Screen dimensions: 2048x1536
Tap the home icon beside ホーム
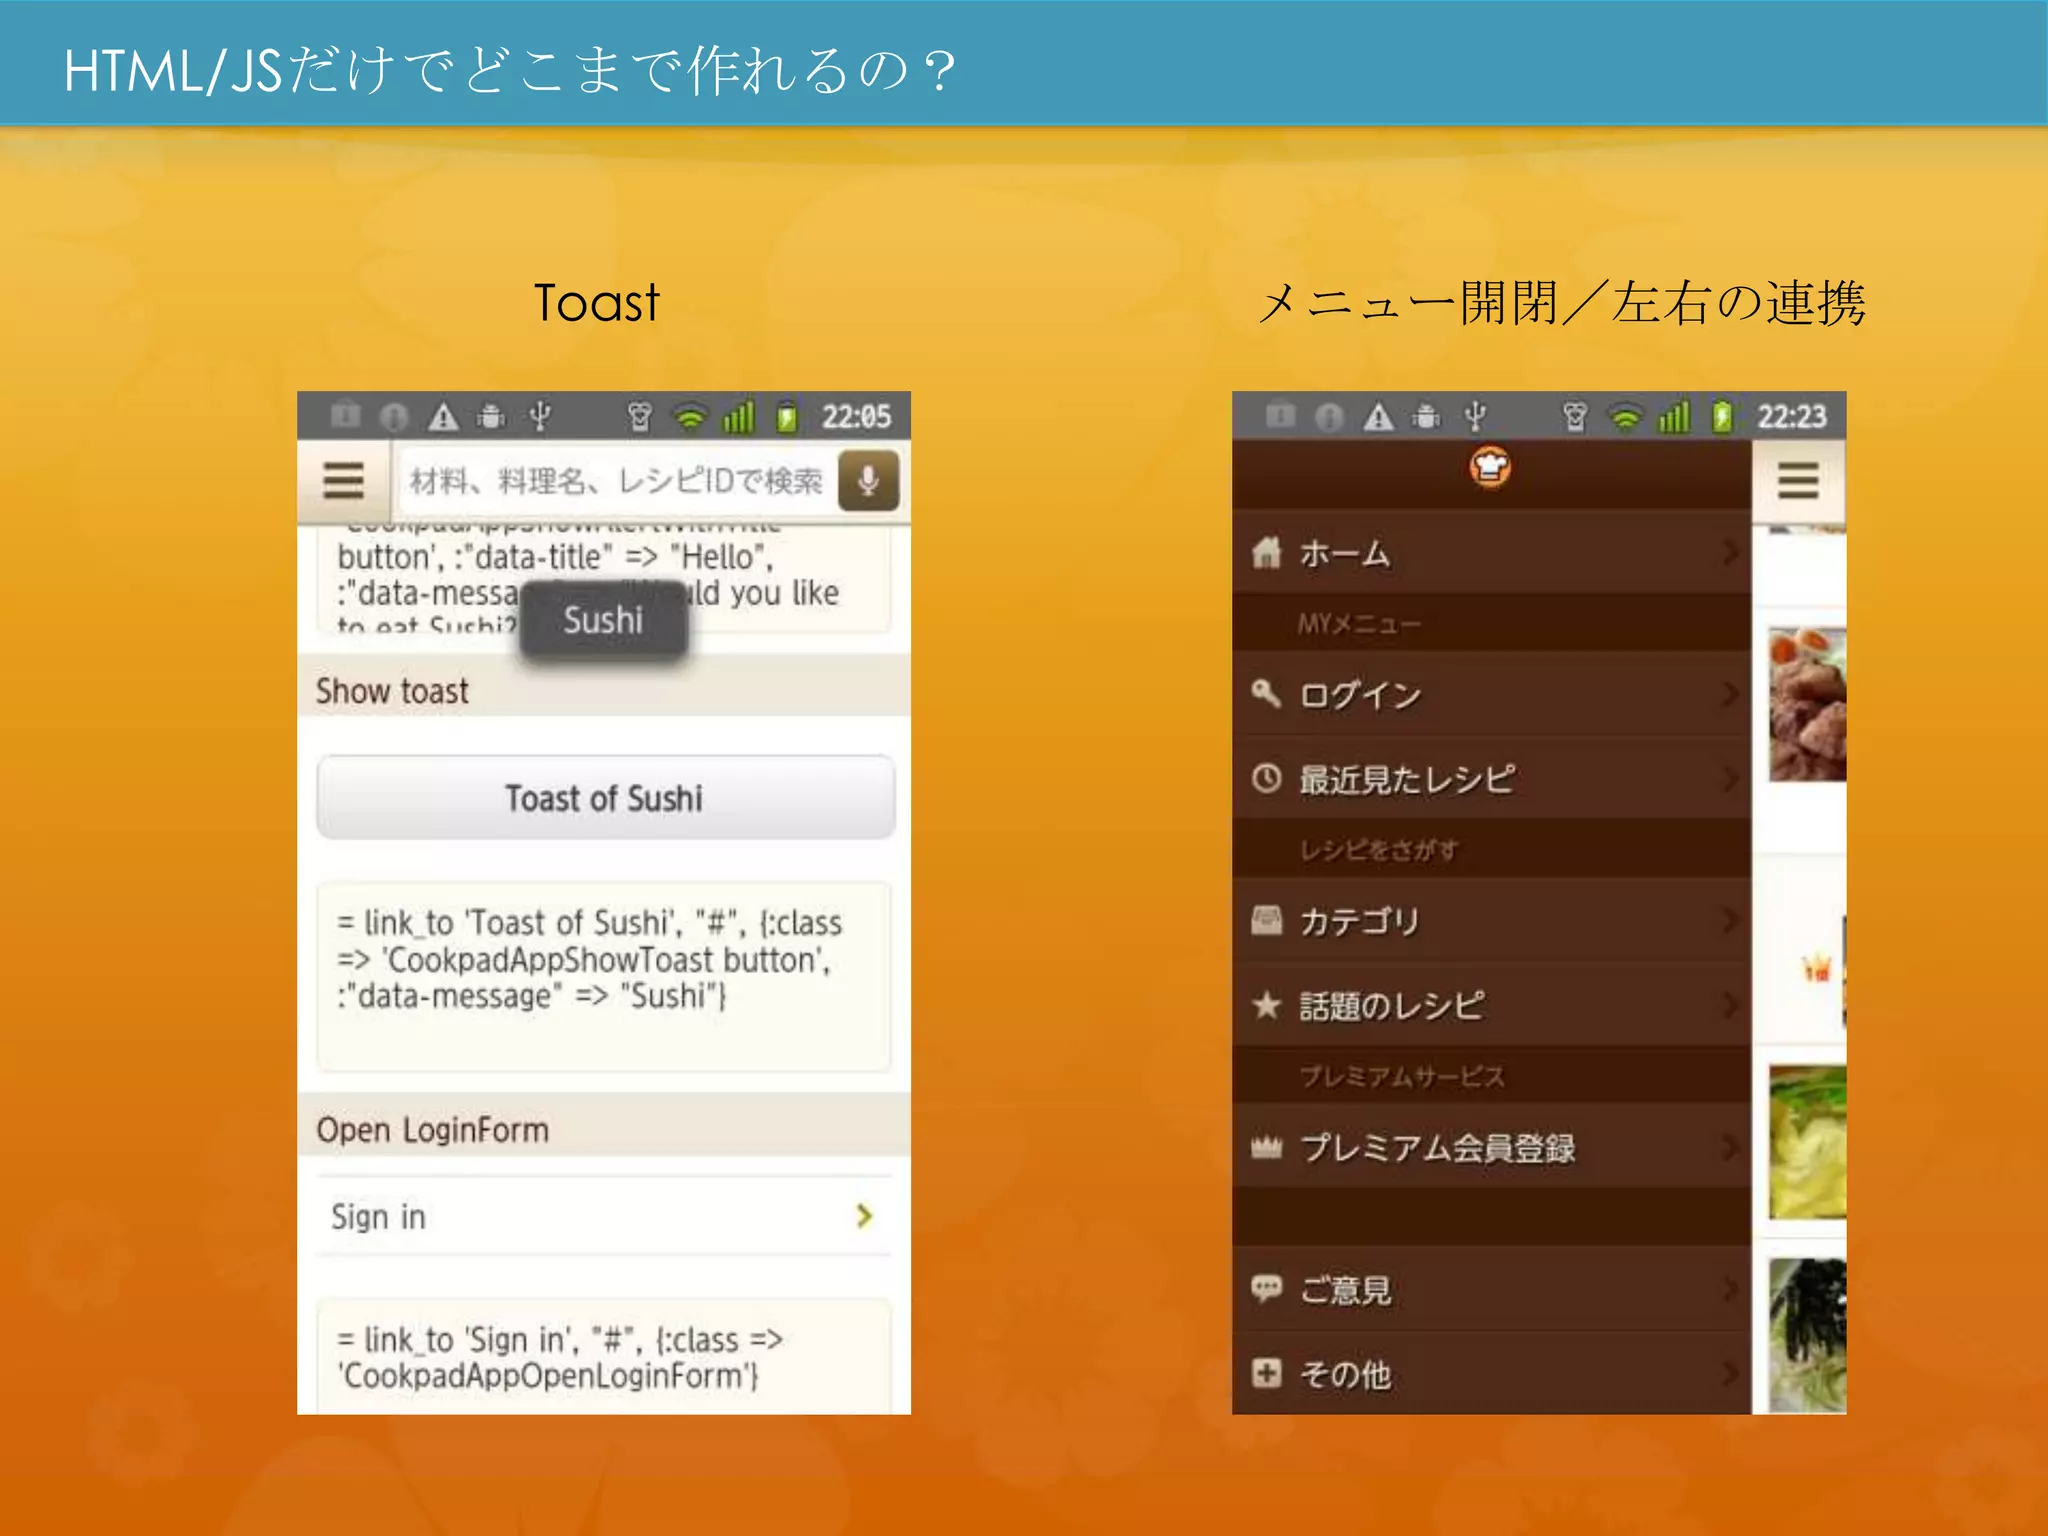pos(1267,552)
